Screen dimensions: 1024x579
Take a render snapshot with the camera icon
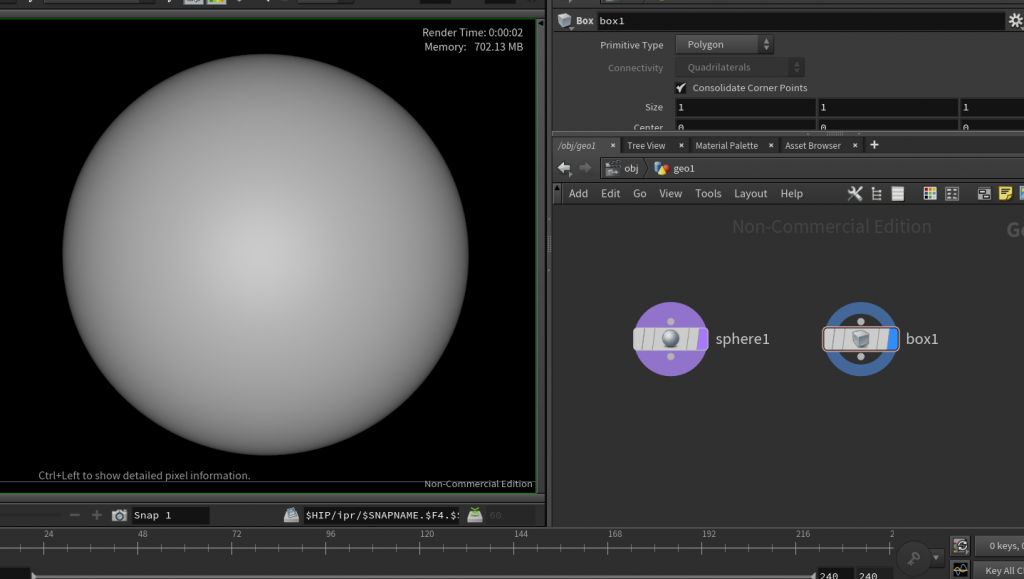(121, 514)
